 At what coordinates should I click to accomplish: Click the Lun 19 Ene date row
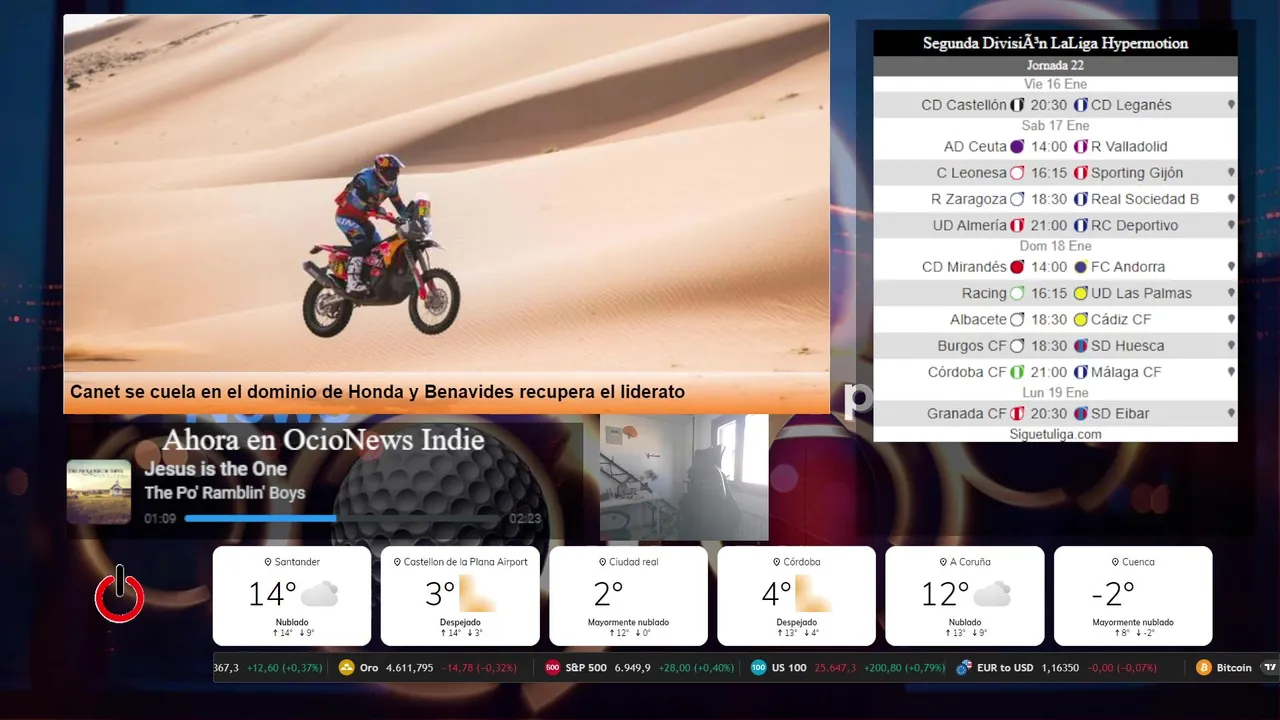(x=1055, y=393)
